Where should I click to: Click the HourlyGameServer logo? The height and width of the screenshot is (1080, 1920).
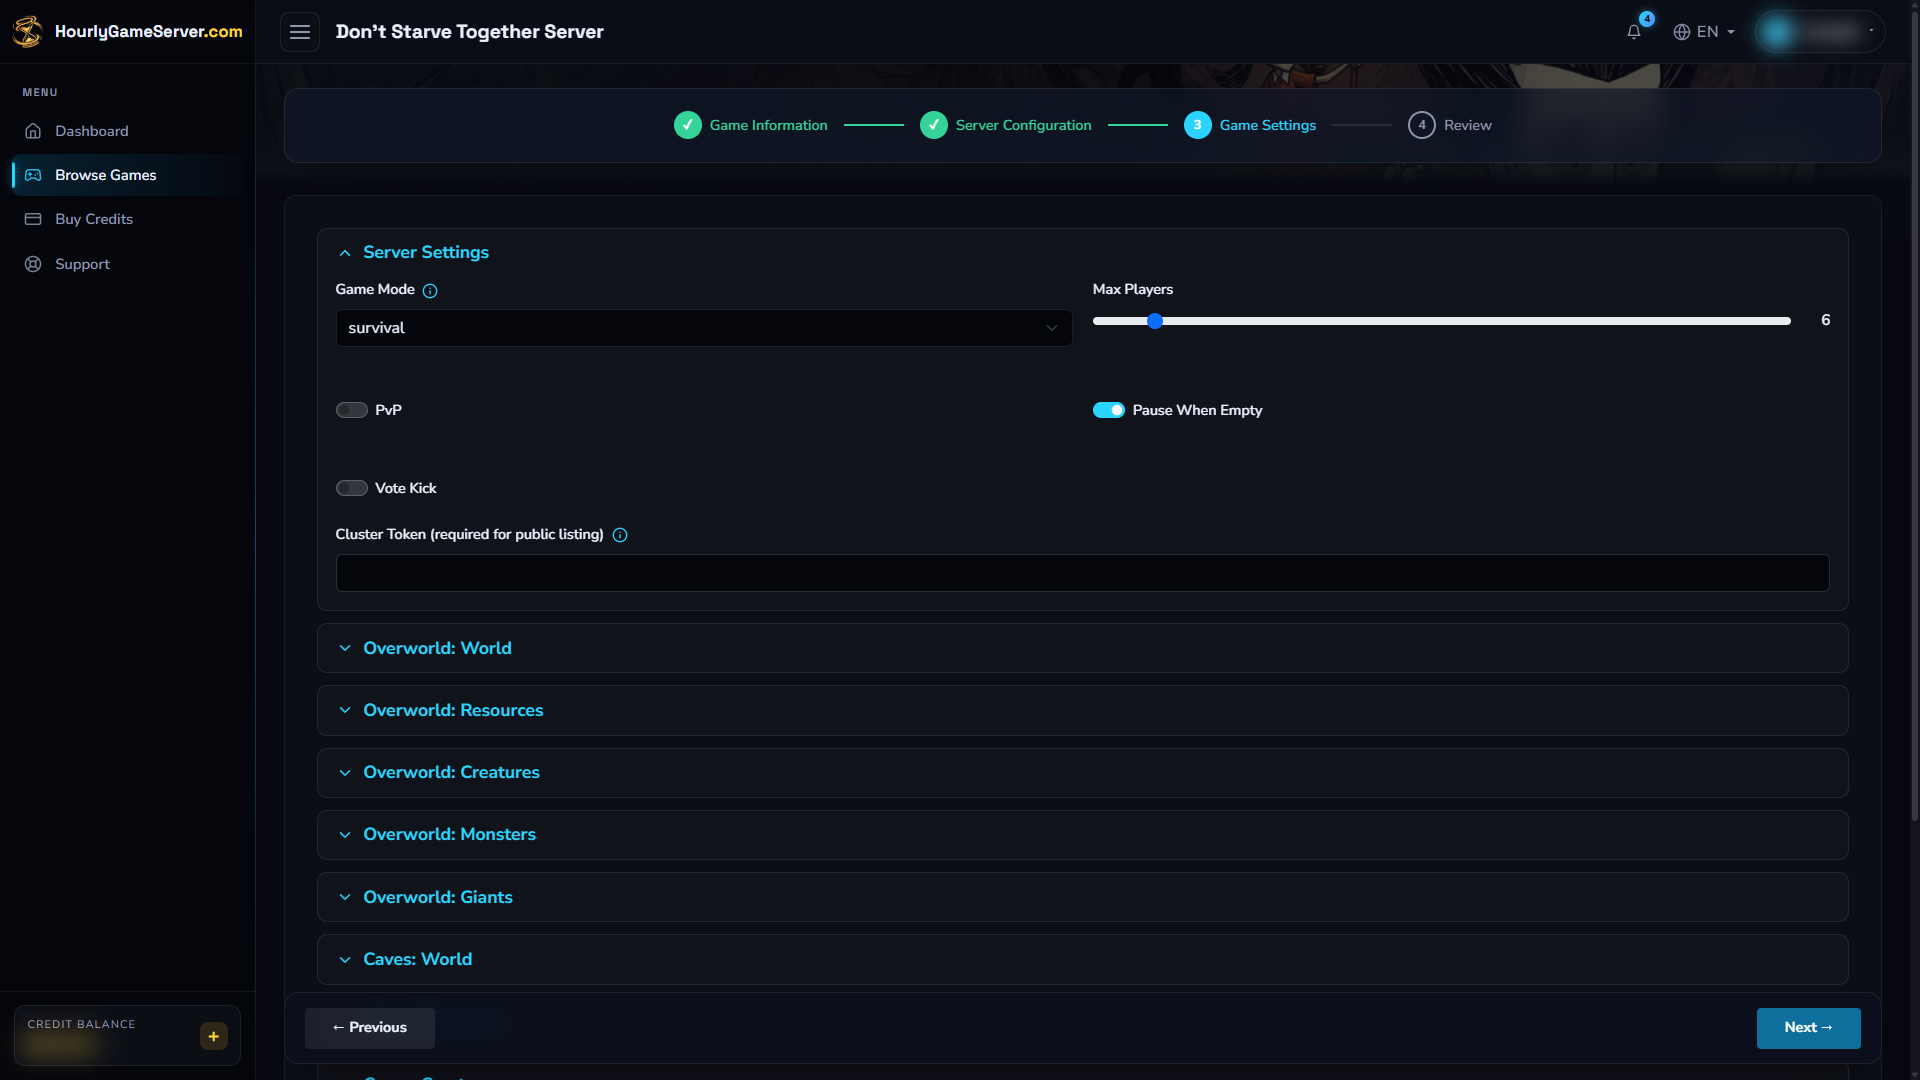coord(127,31)
